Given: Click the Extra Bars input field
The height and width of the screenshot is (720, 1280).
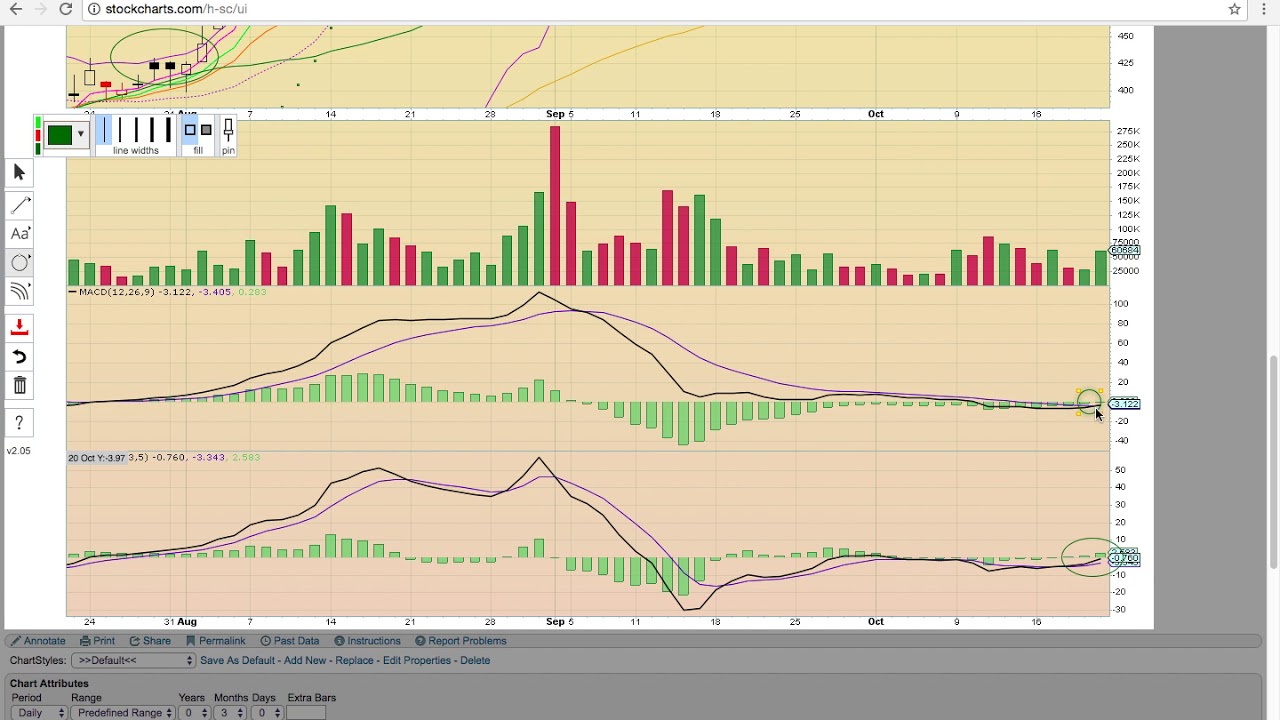Looking at the screenshot, I should pos(306,713).
